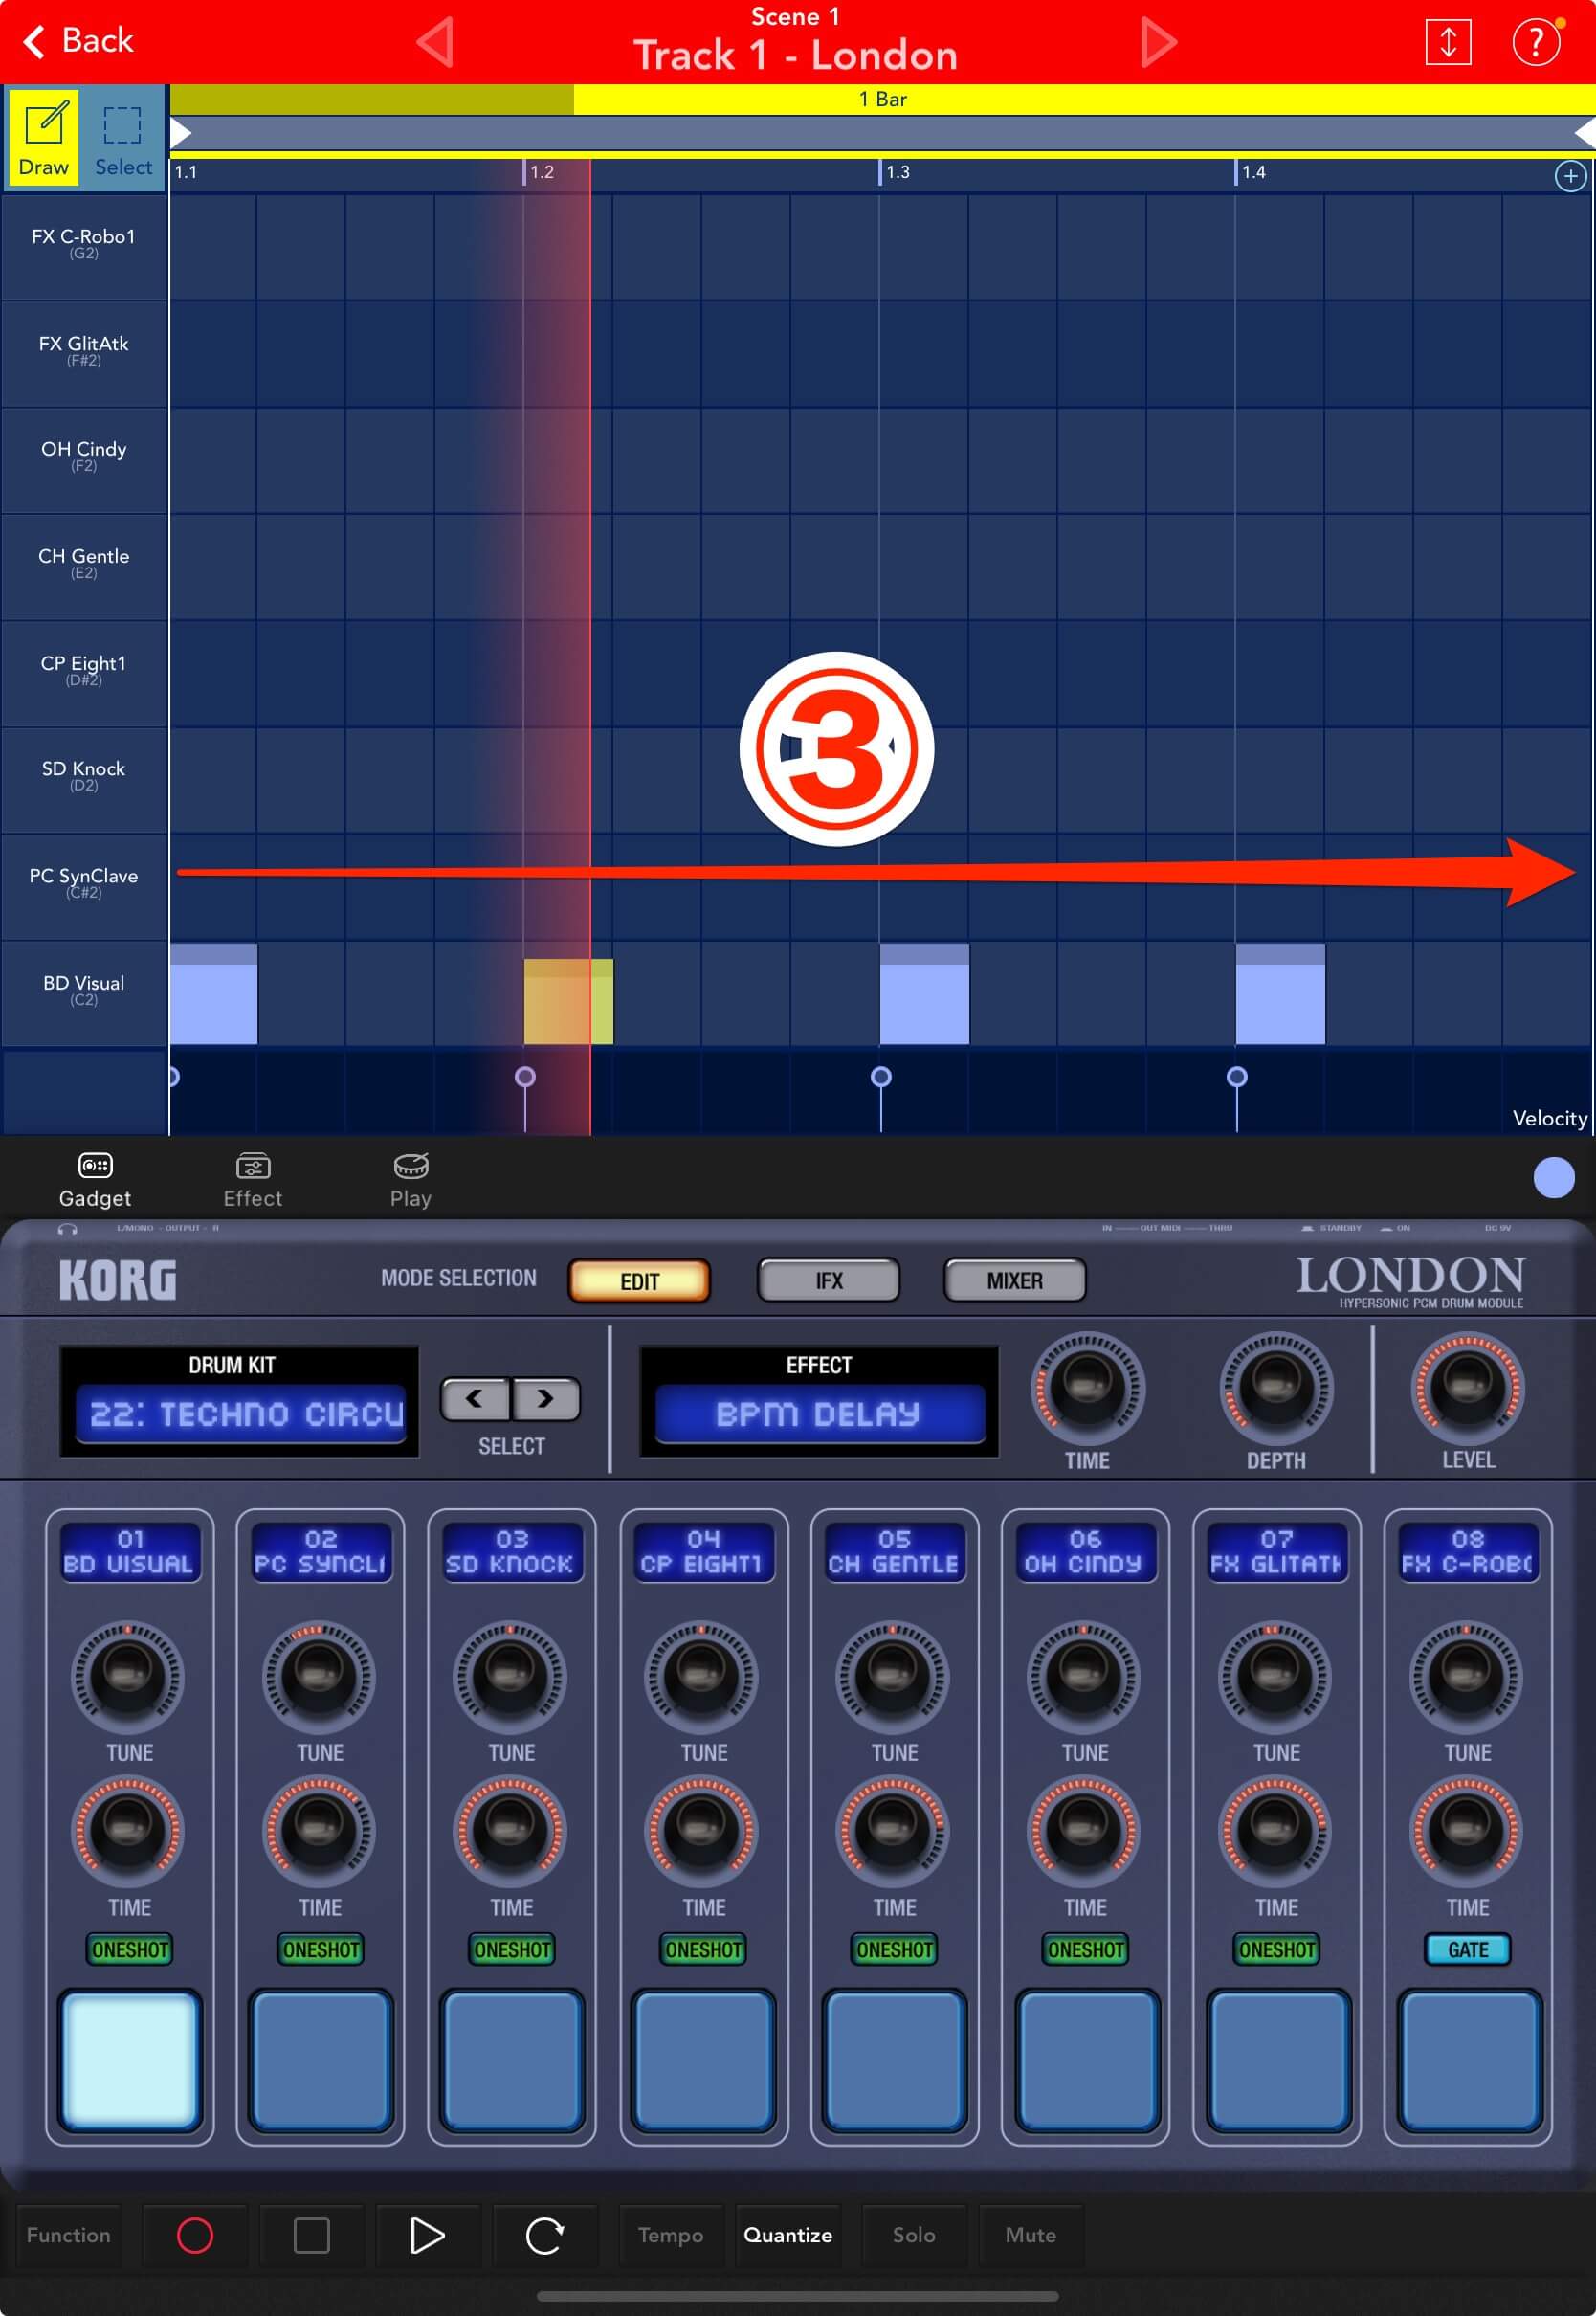
Task: Select the Draw tool
Action: pos(44,136)
